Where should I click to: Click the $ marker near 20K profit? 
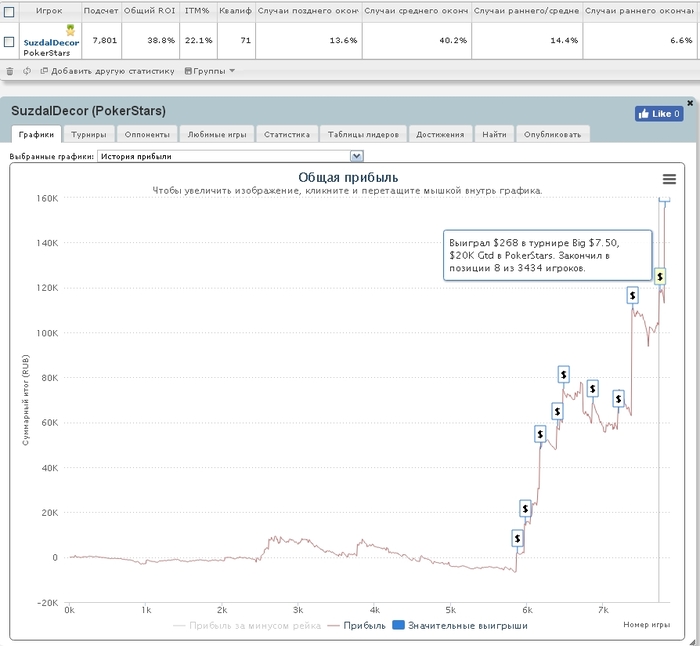(x=525, y=508)
